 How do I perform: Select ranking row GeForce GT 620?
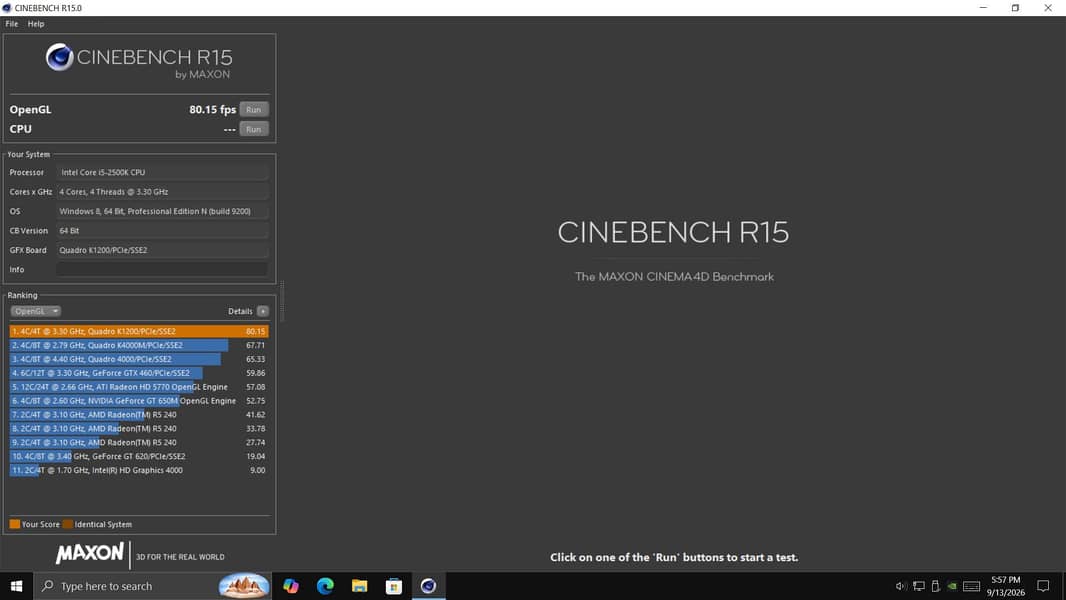(x=139, y=457)
